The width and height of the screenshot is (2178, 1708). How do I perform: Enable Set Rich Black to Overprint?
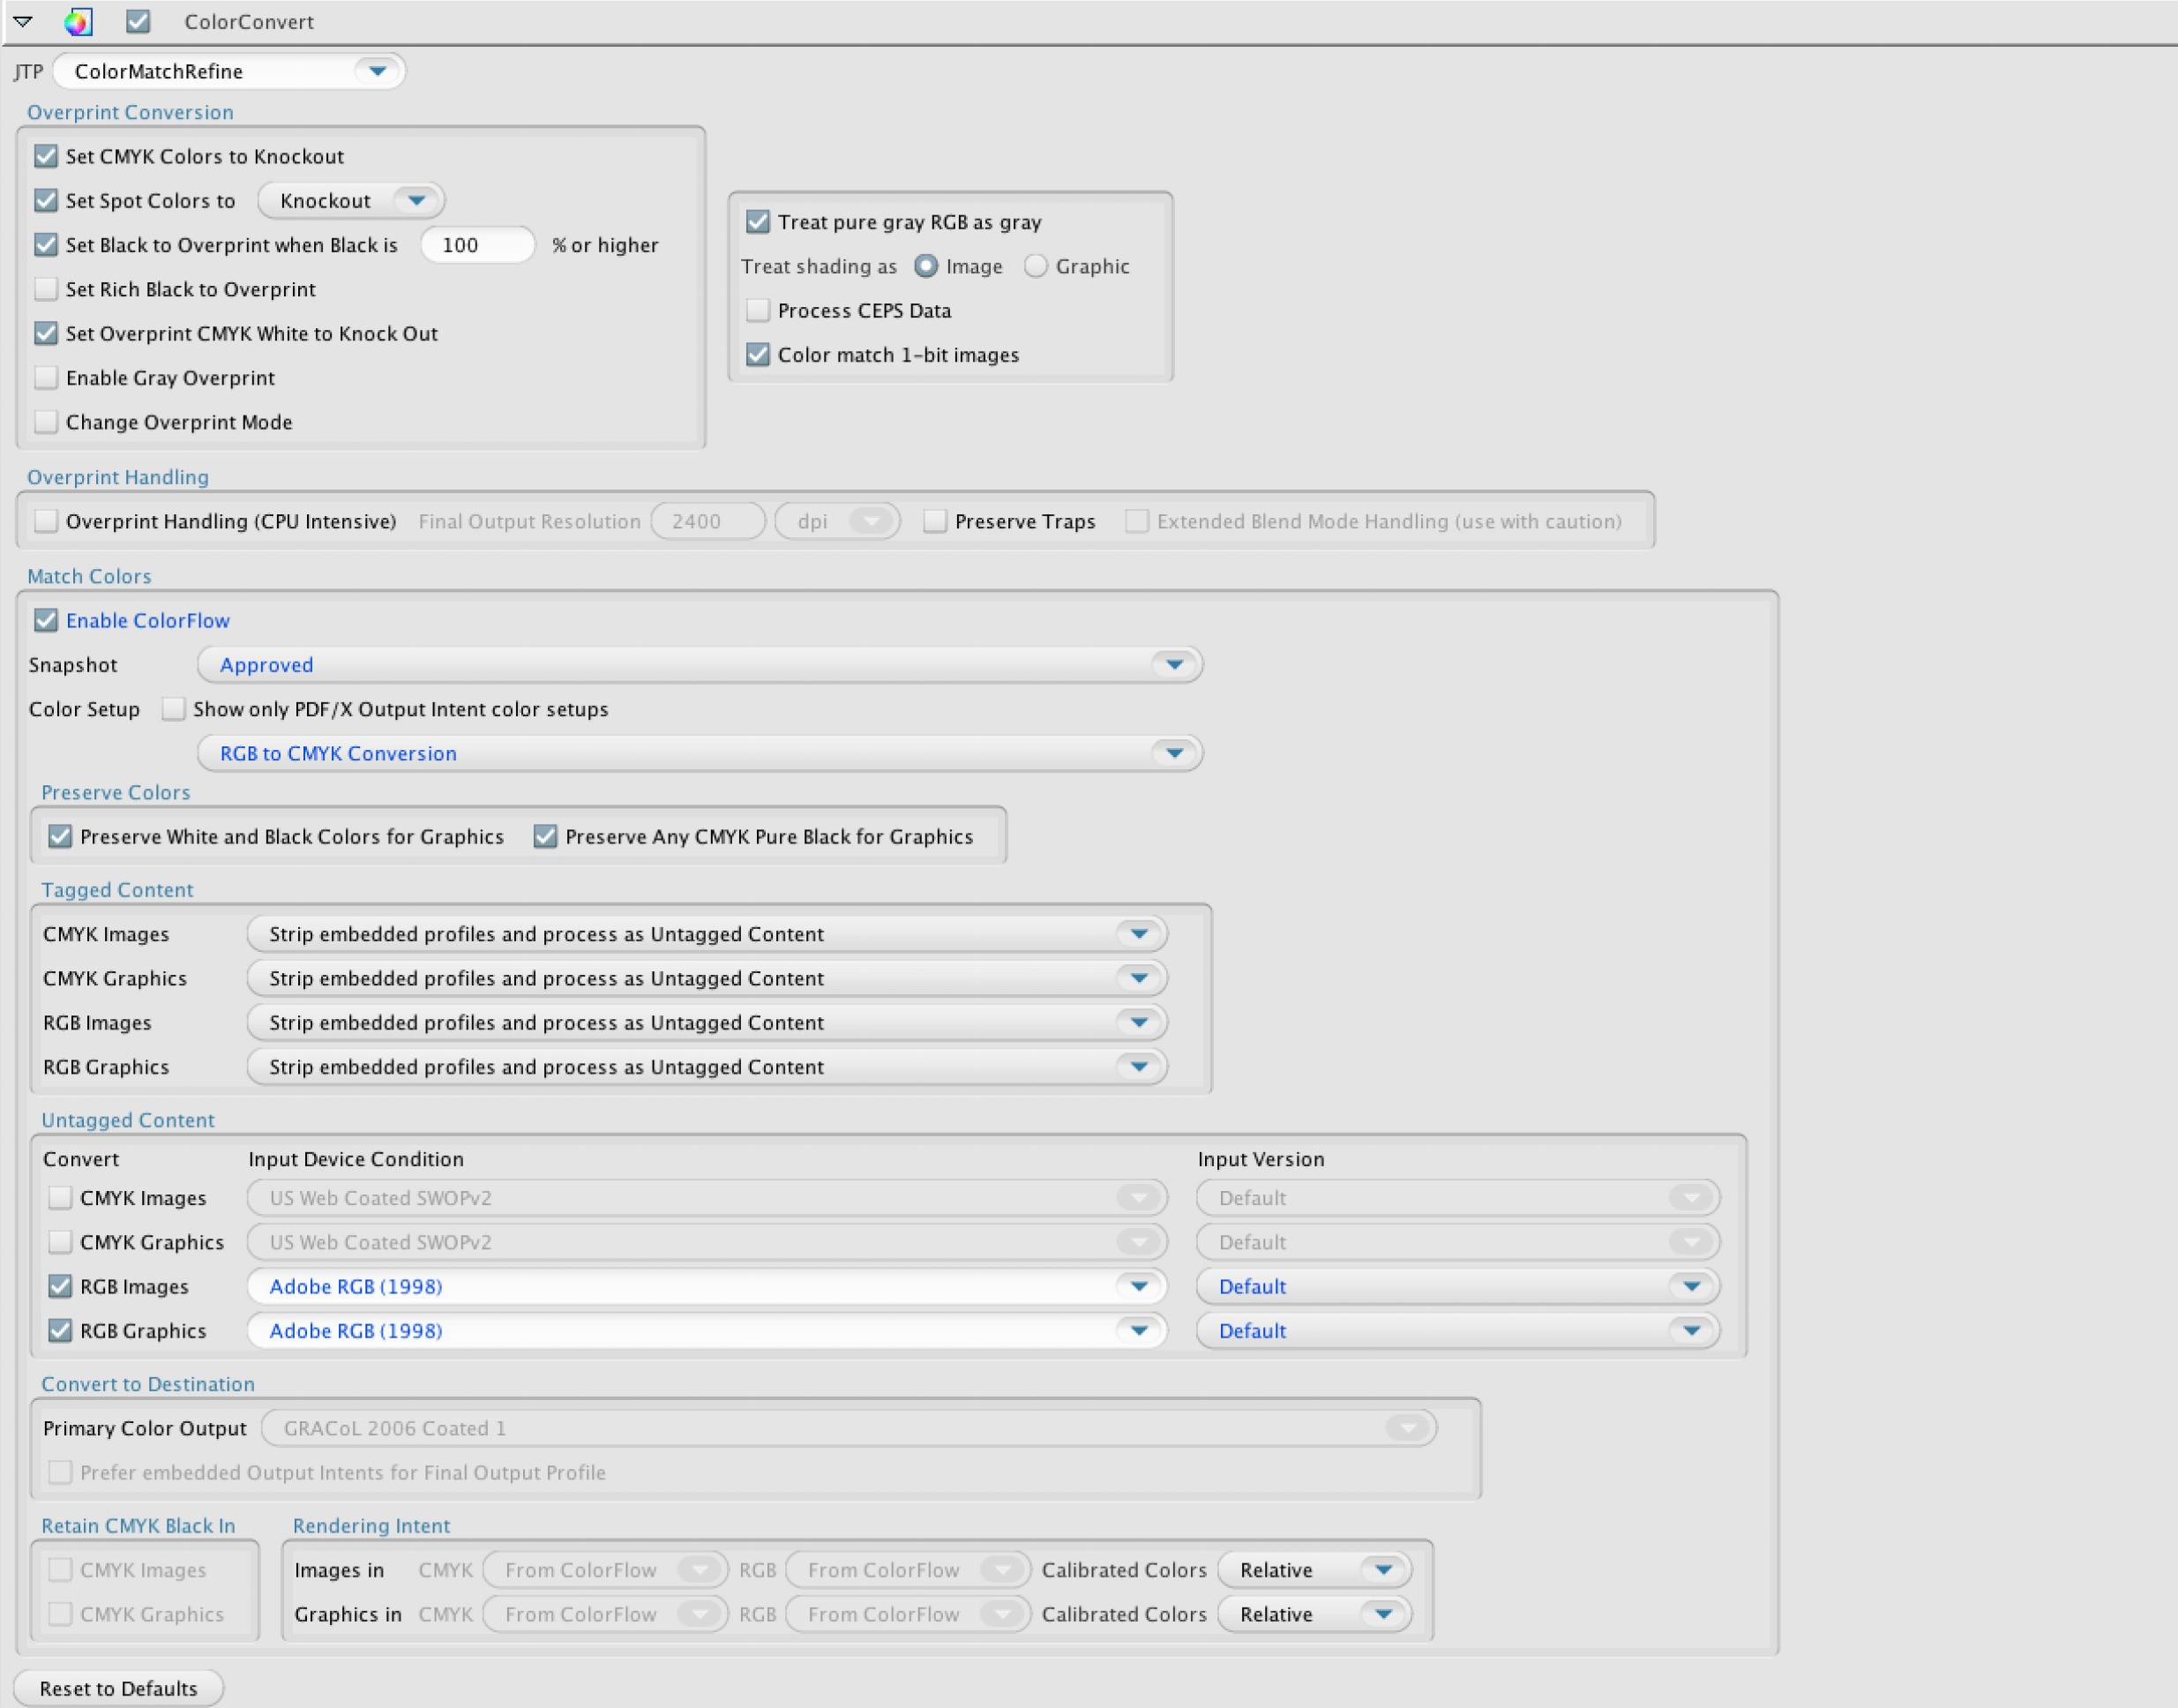(x=46, y=289)
